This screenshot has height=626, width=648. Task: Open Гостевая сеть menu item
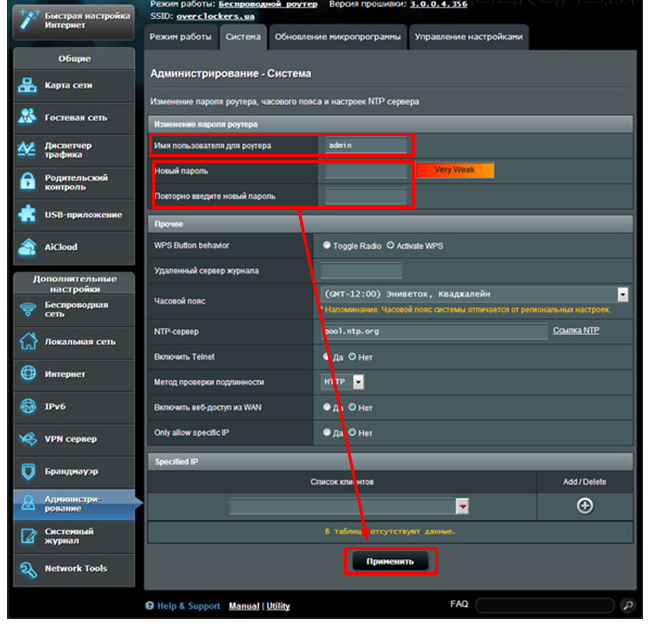coord(74,118)
